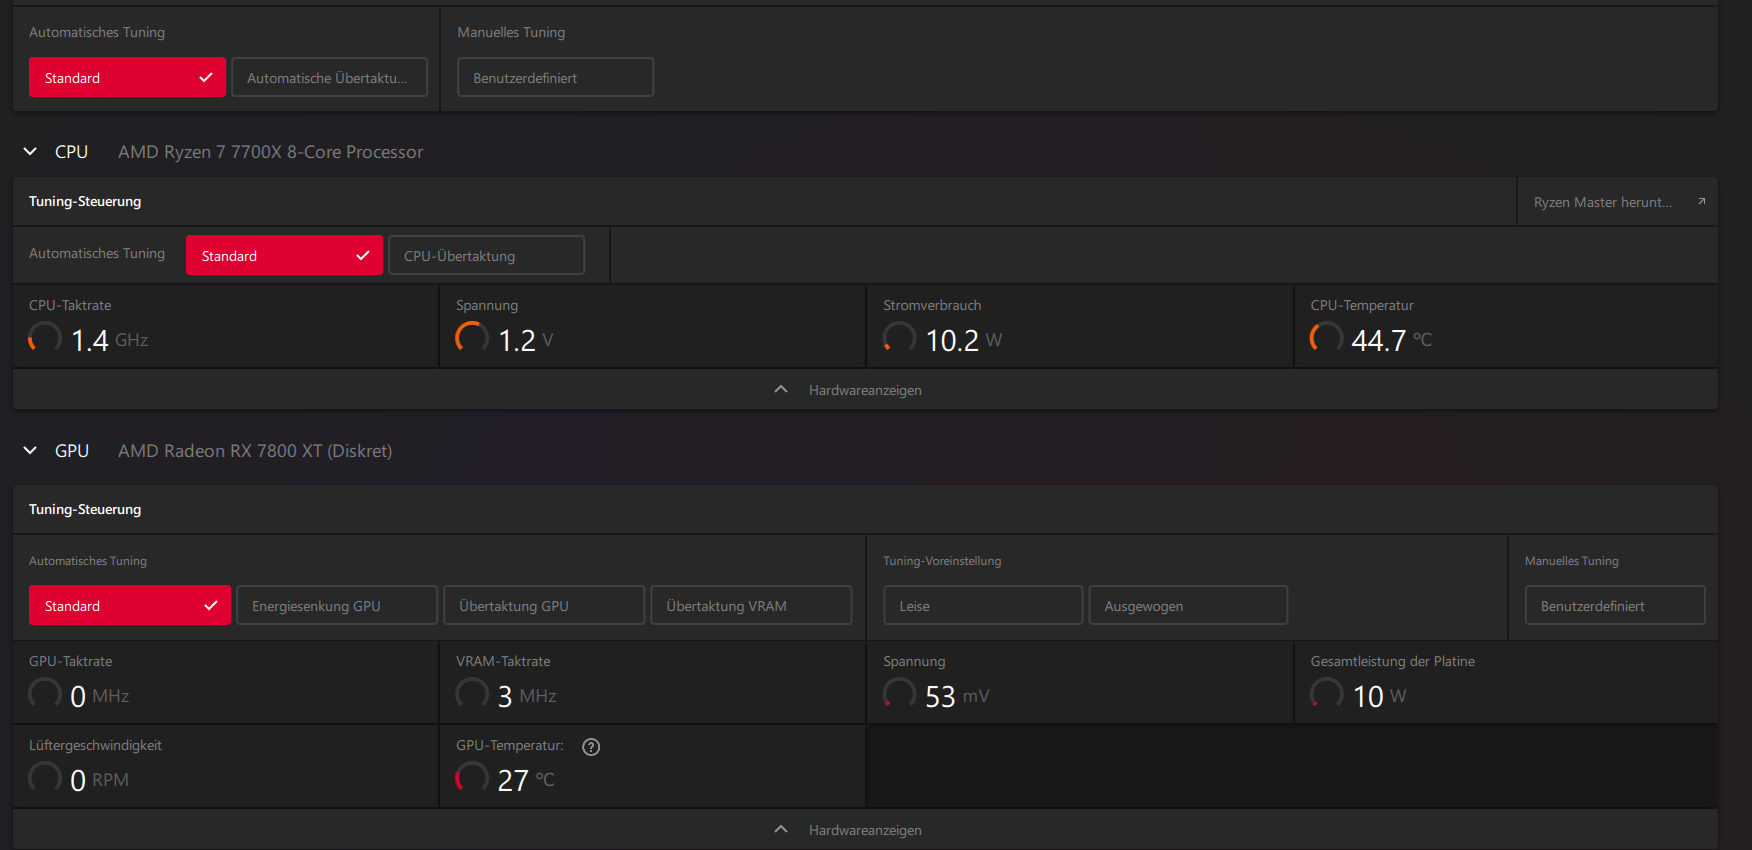Click the GPU-Temperatur gauge dial

click(x=472, y=778)
